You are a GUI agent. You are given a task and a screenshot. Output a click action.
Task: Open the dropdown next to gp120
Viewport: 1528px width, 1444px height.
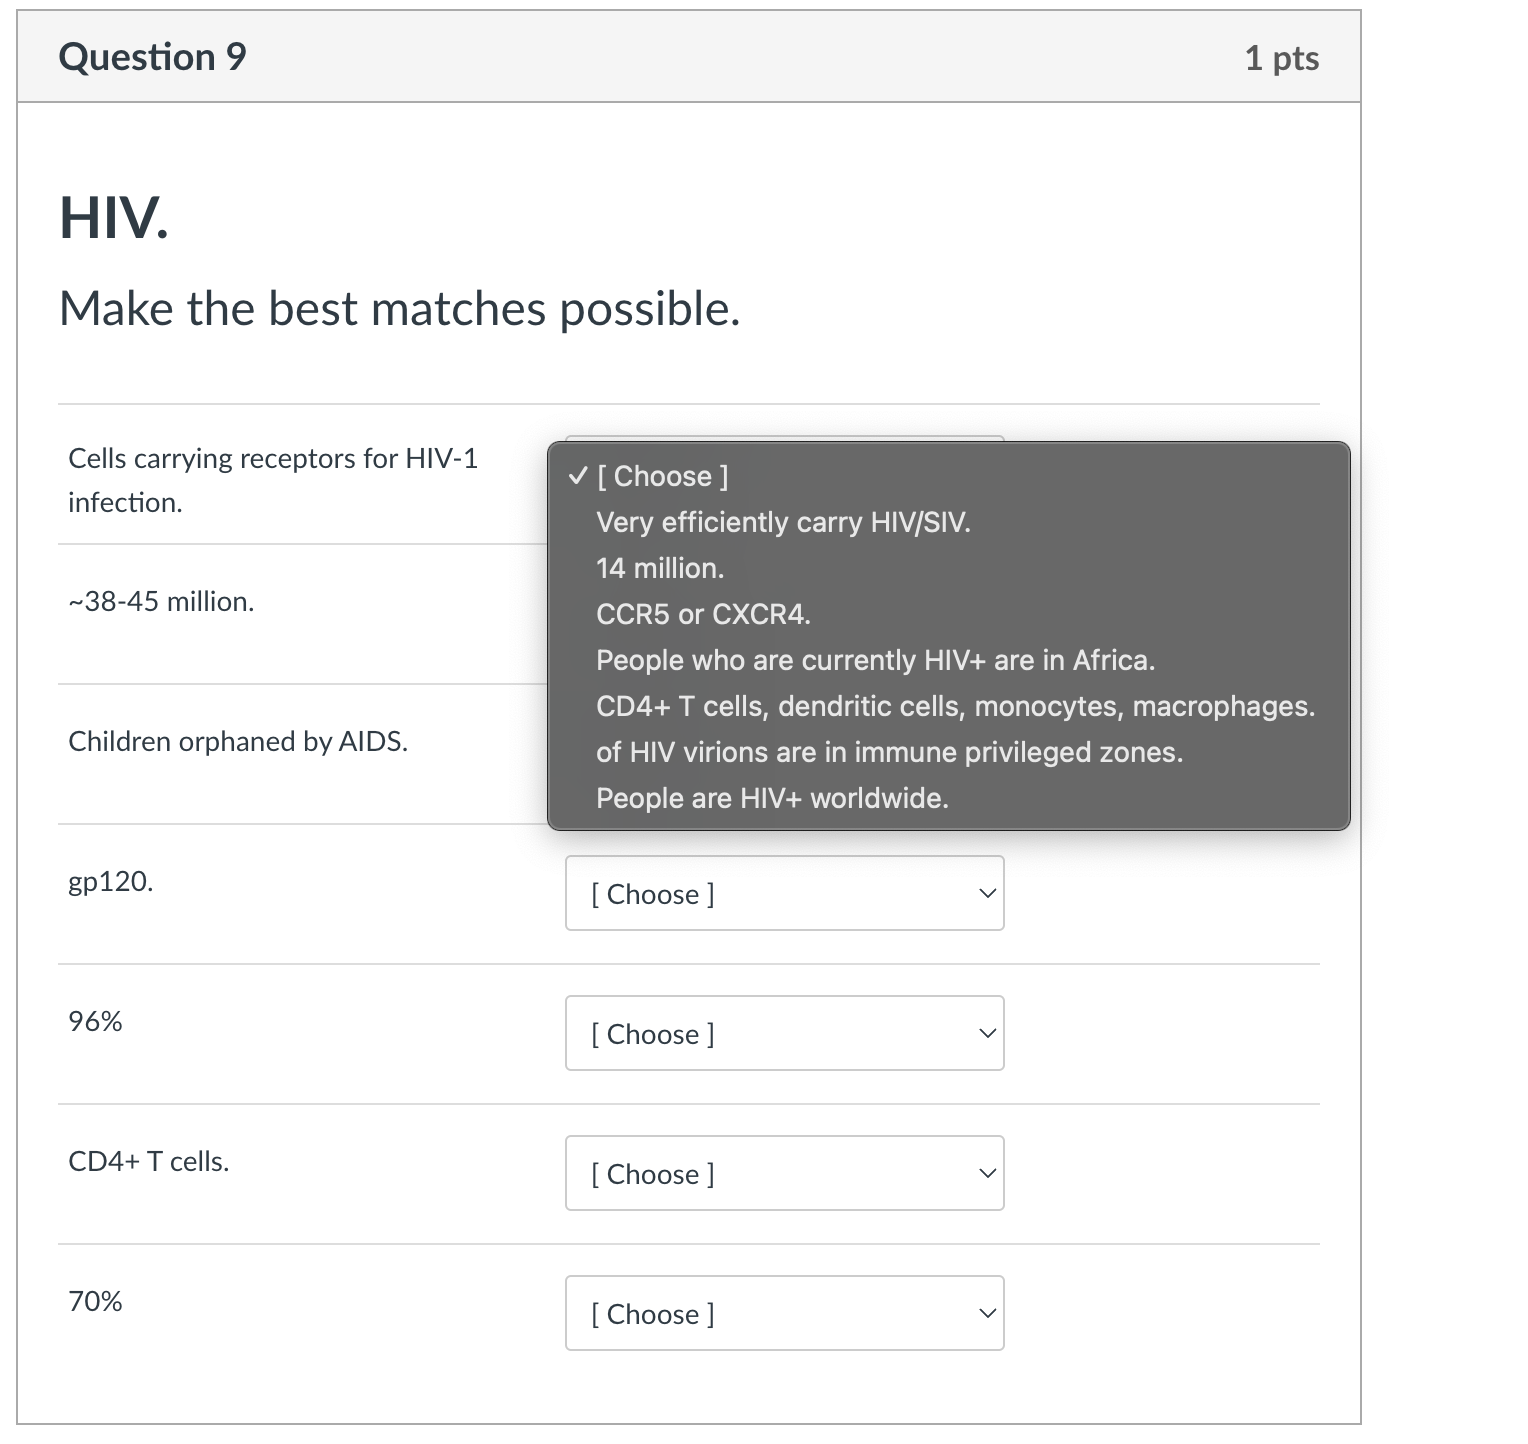tap(784, 893)
